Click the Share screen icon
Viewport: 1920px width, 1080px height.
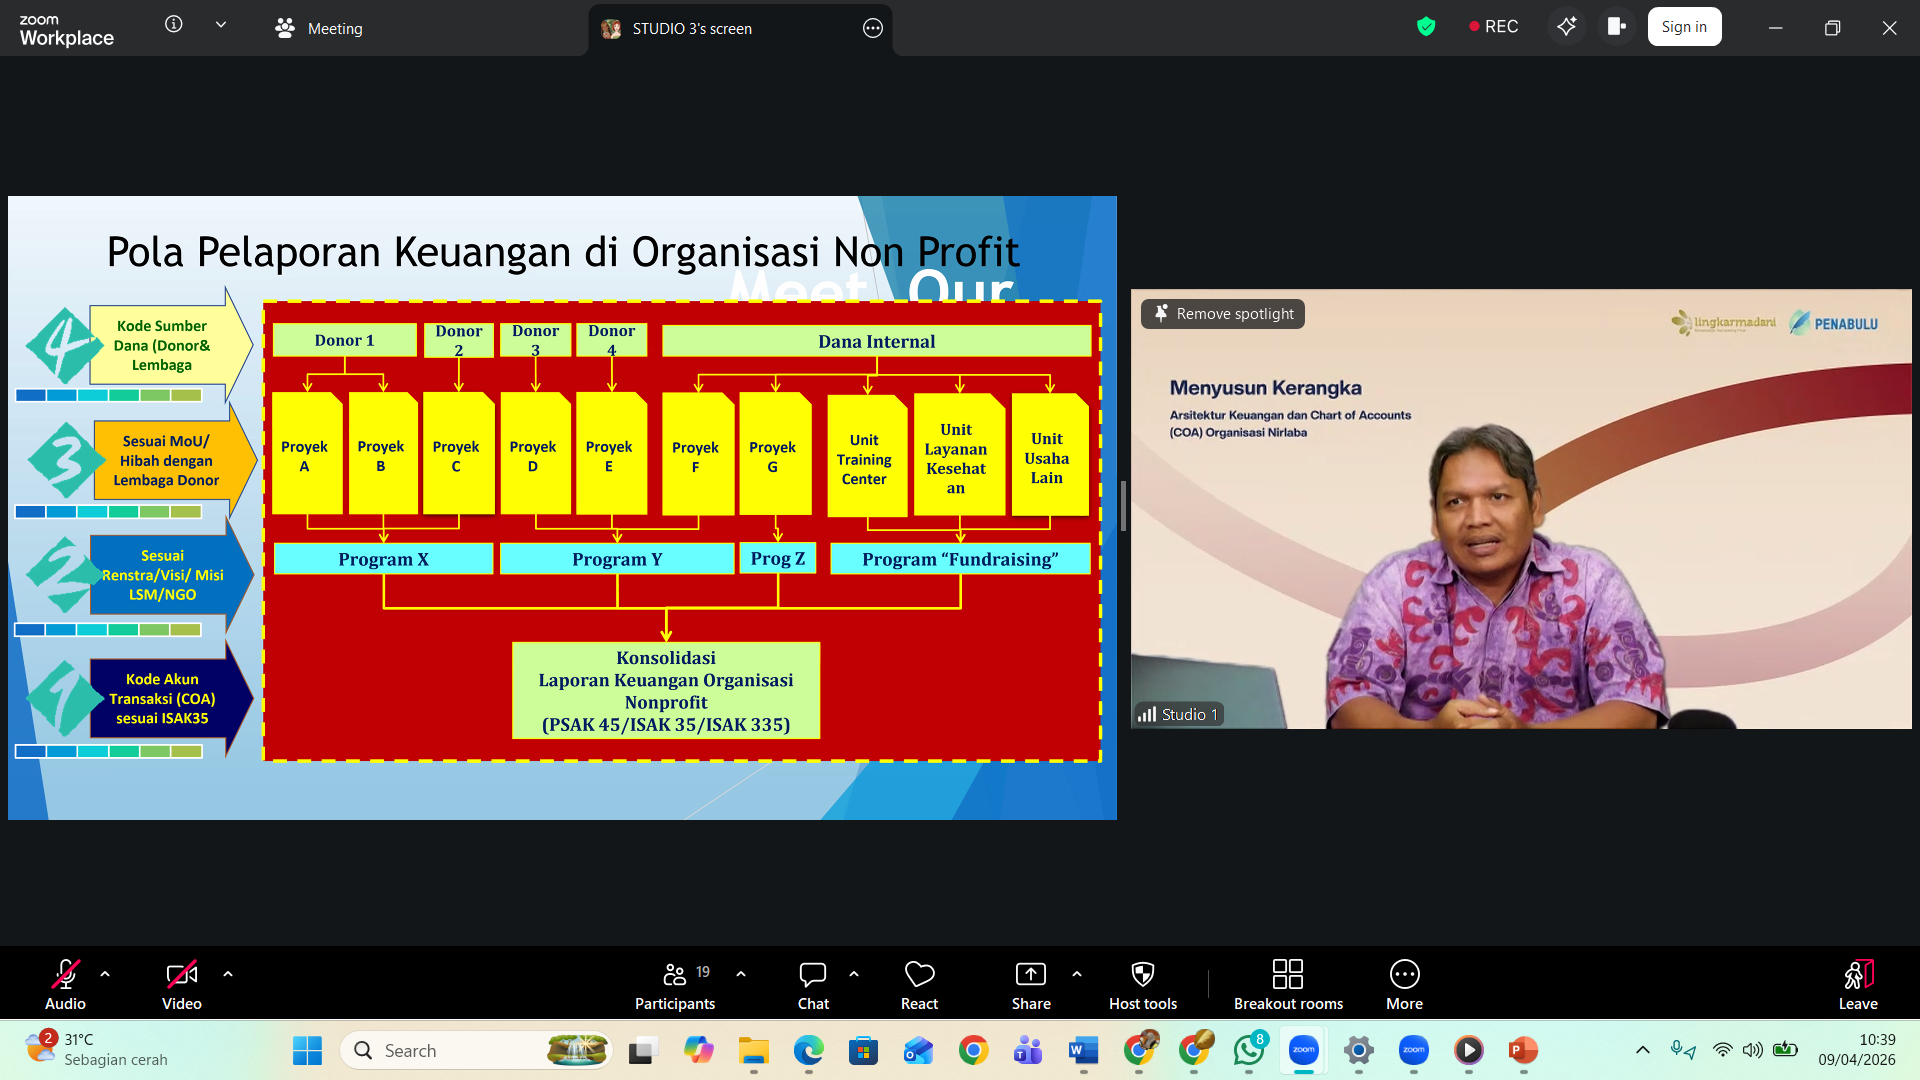point(1030,985)
